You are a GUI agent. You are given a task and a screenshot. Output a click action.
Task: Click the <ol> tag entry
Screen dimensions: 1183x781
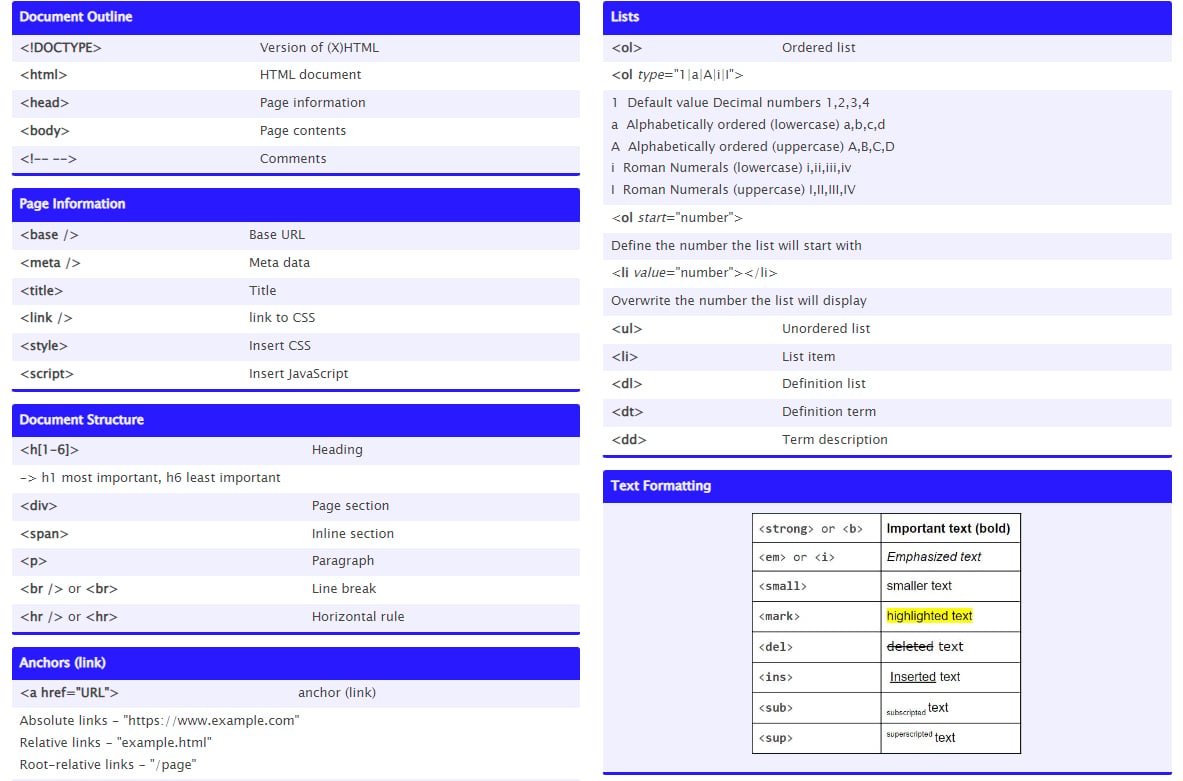[626, 48]
